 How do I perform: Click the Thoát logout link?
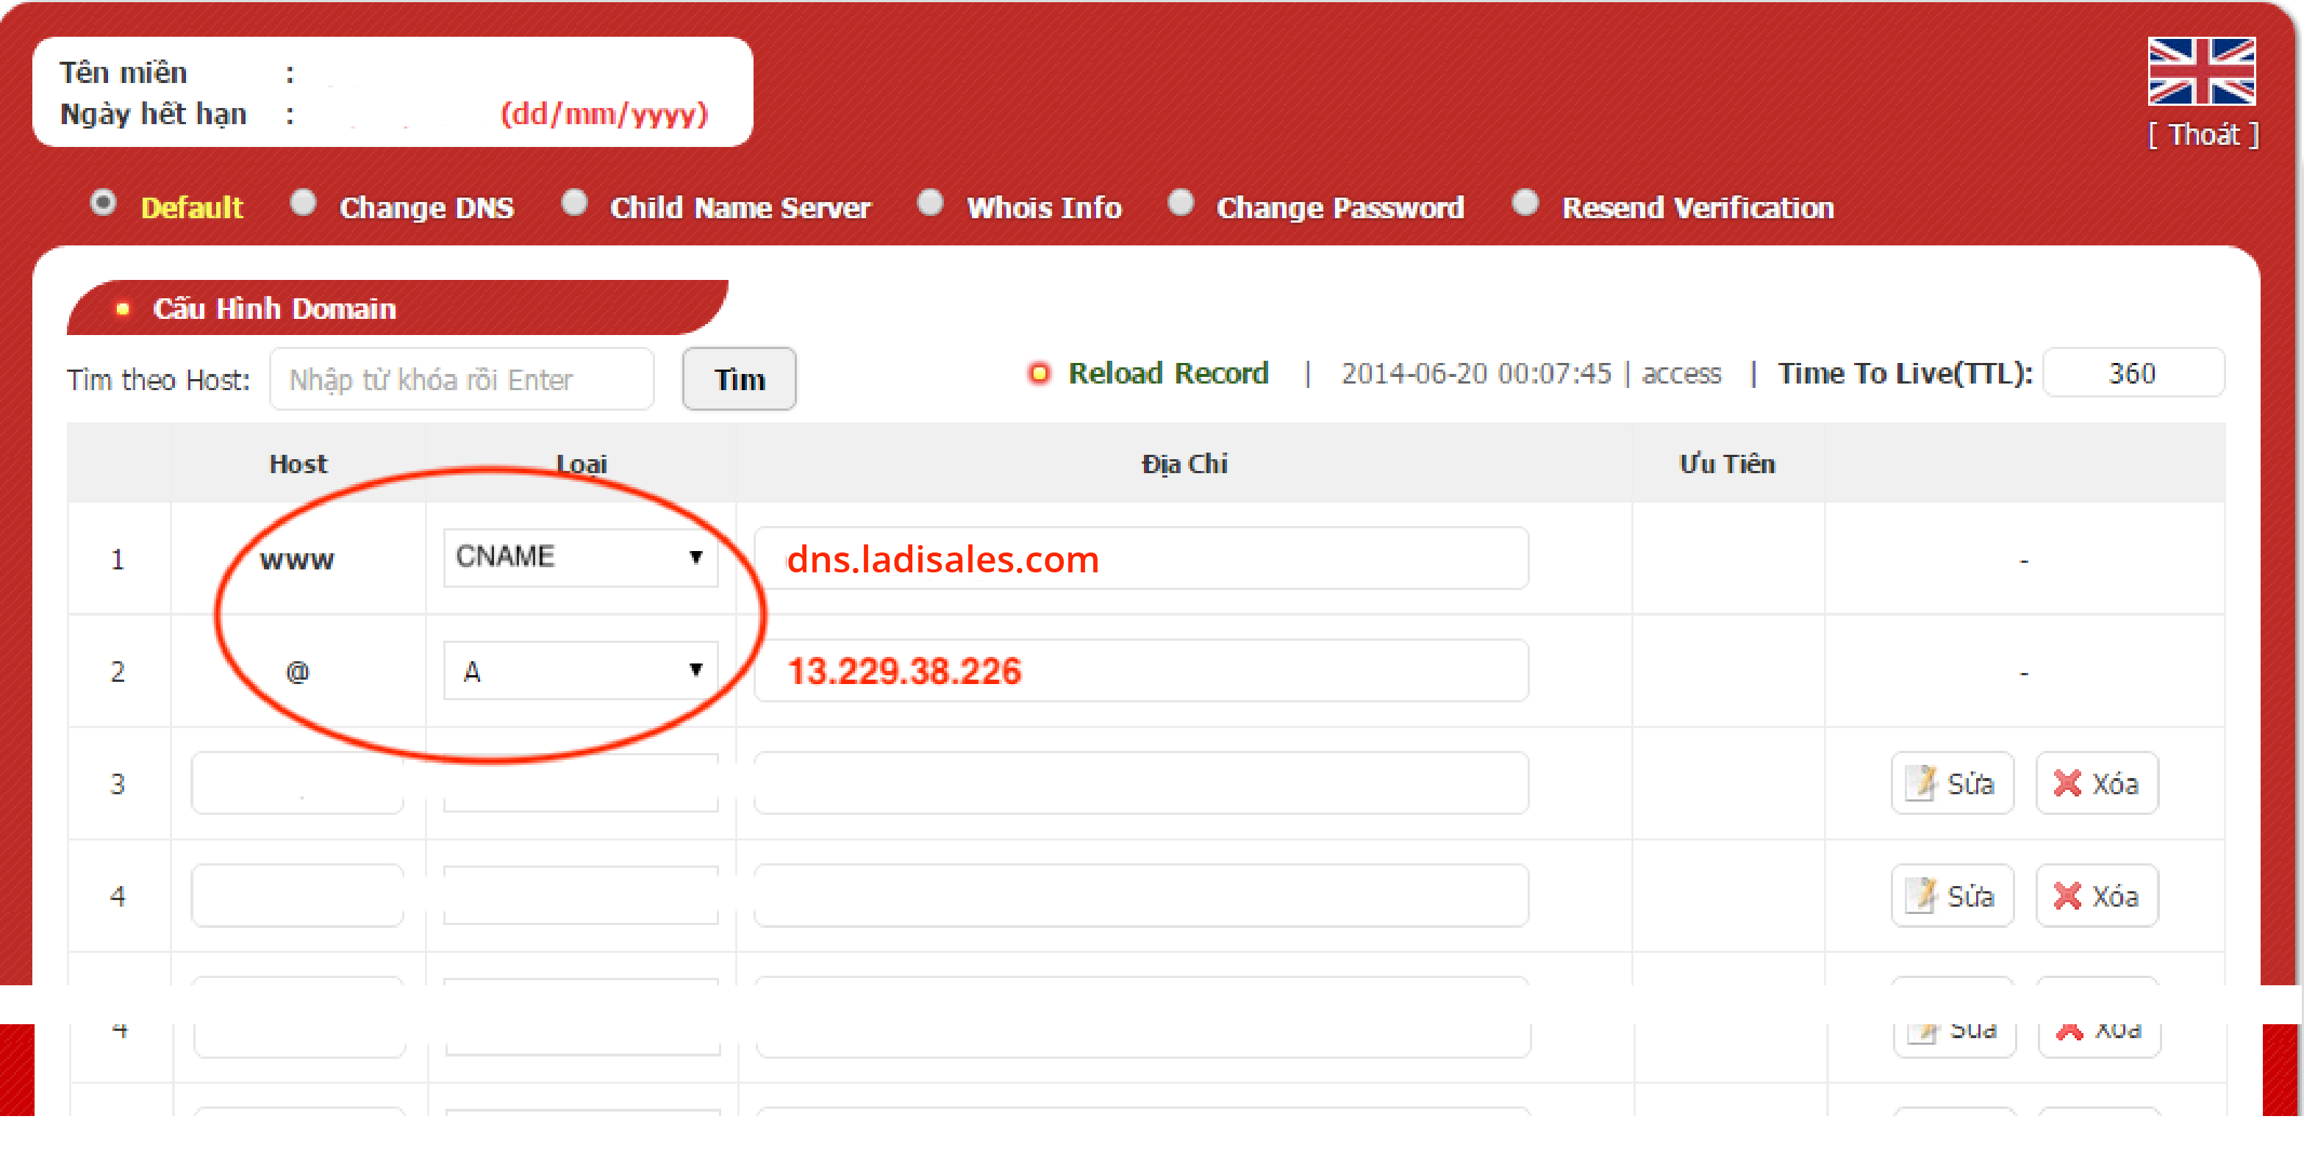[2203, 135]
